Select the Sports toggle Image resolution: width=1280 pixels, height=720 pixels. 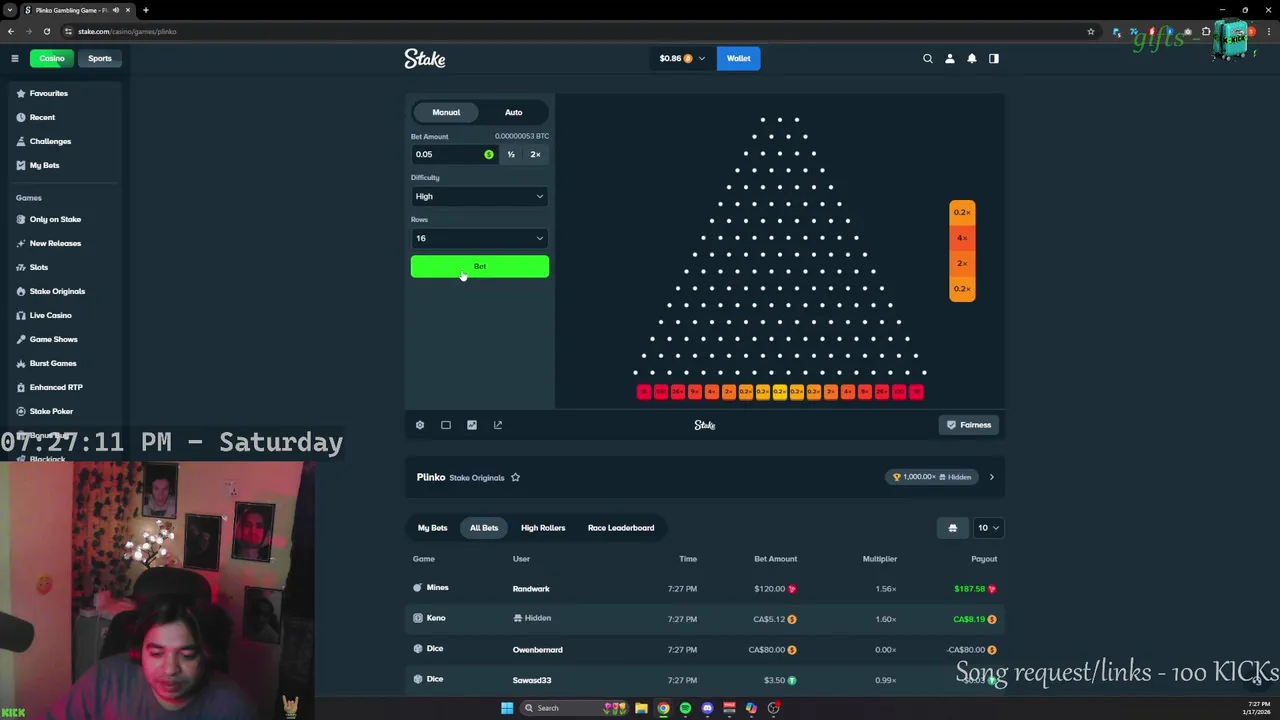[x=100, y=58]
